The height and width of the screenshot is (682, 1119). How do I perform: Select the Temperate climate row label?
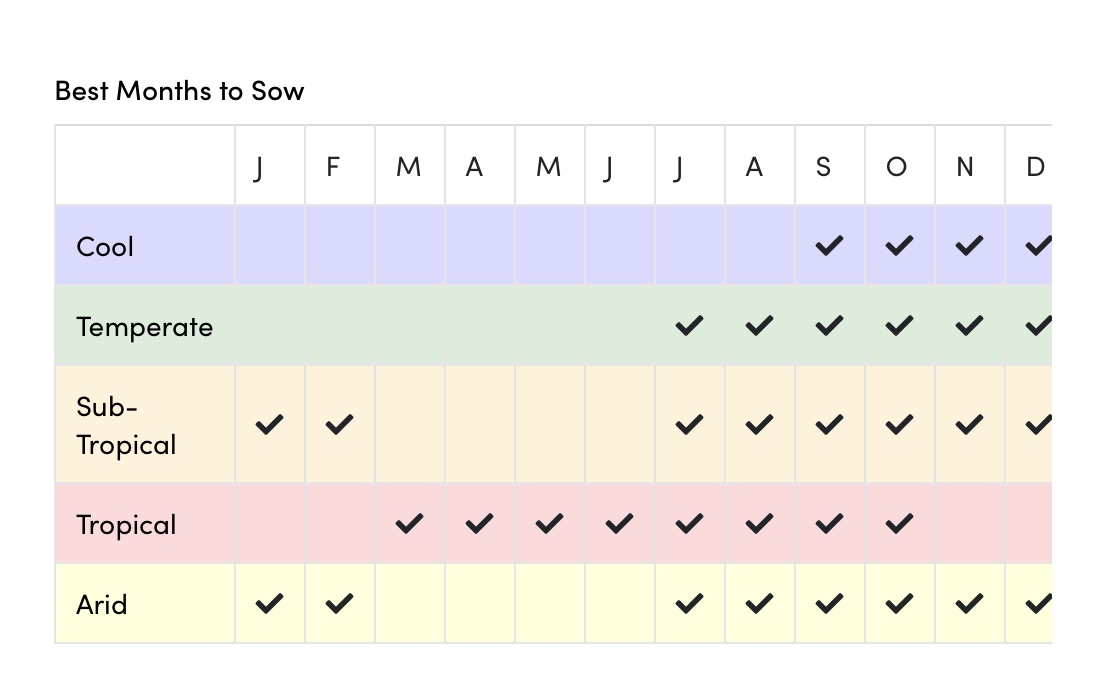(x=144, y=327)
